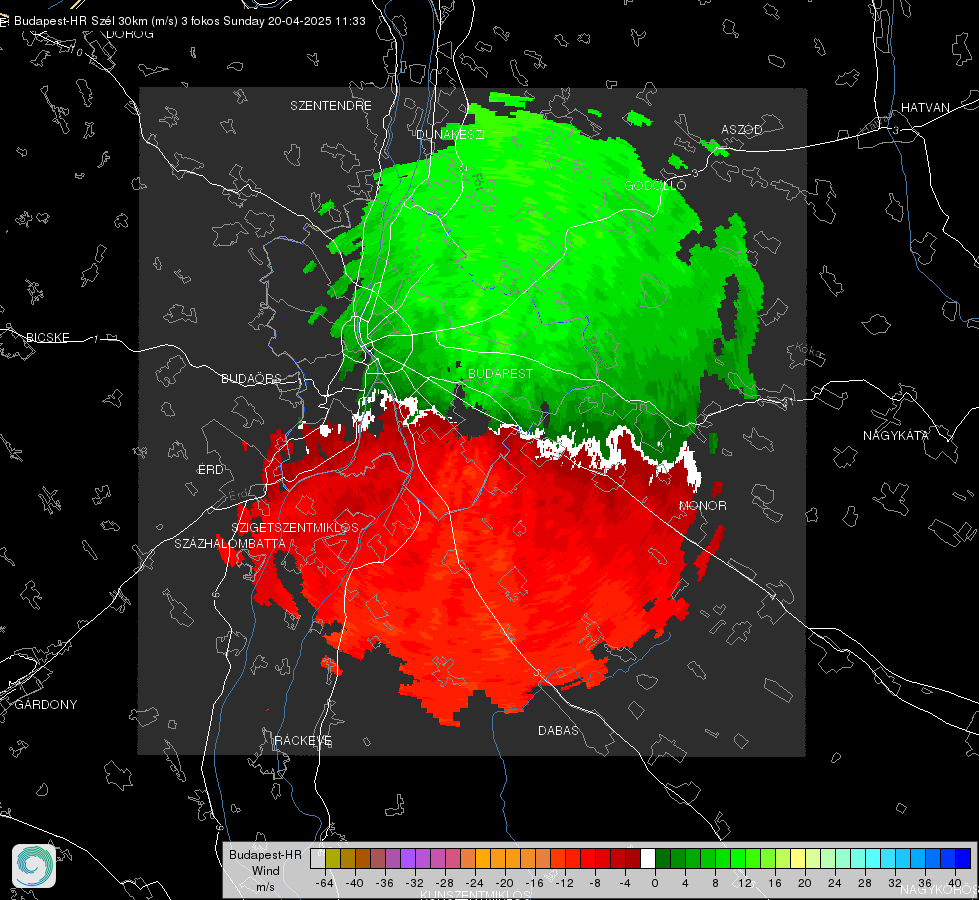Click the radar title with the timestamp 11:33
This screenshot has height=900, width=979.
190,21
